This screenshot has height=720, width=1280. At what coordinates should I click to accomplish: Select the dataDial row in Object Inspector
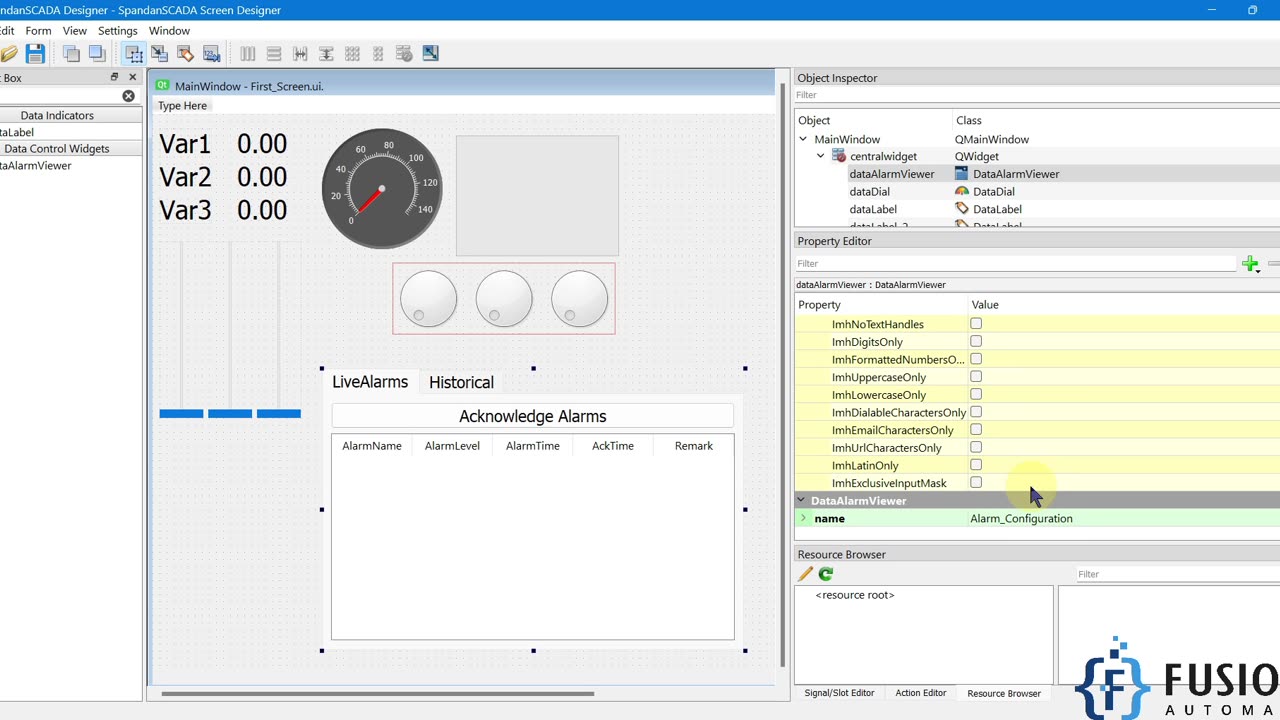(x=1036, y=191)
